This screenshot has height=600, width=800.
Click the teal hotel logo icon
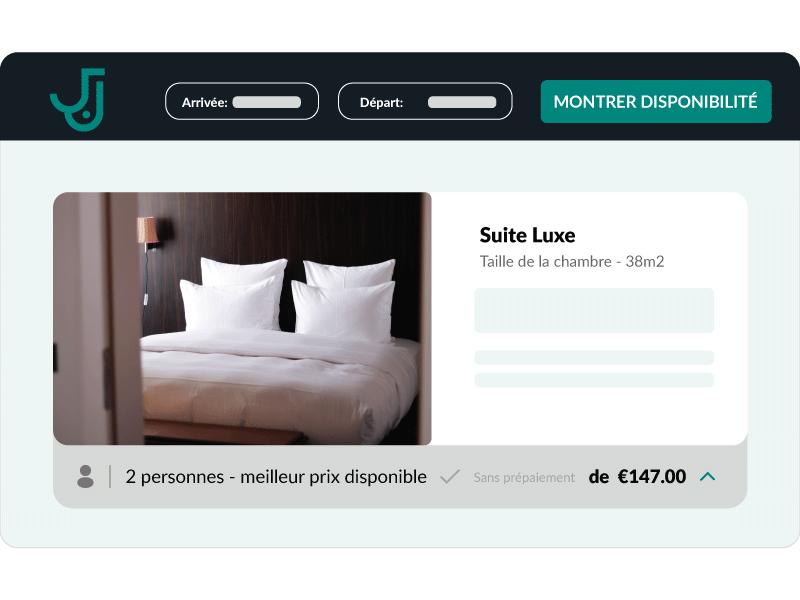[x=78, y=99]
